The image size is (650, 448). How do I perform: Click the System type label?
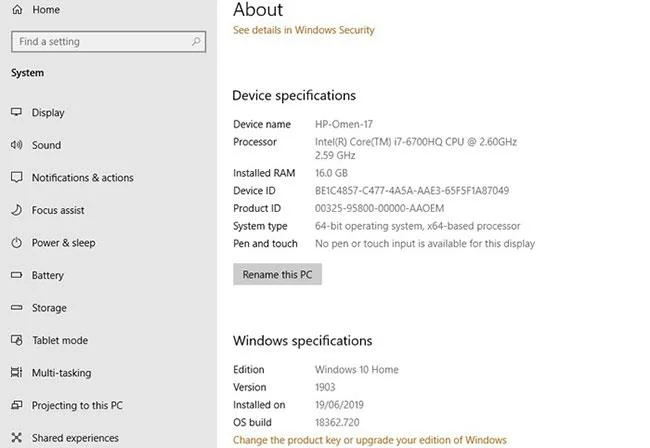[x=260, y=226]
